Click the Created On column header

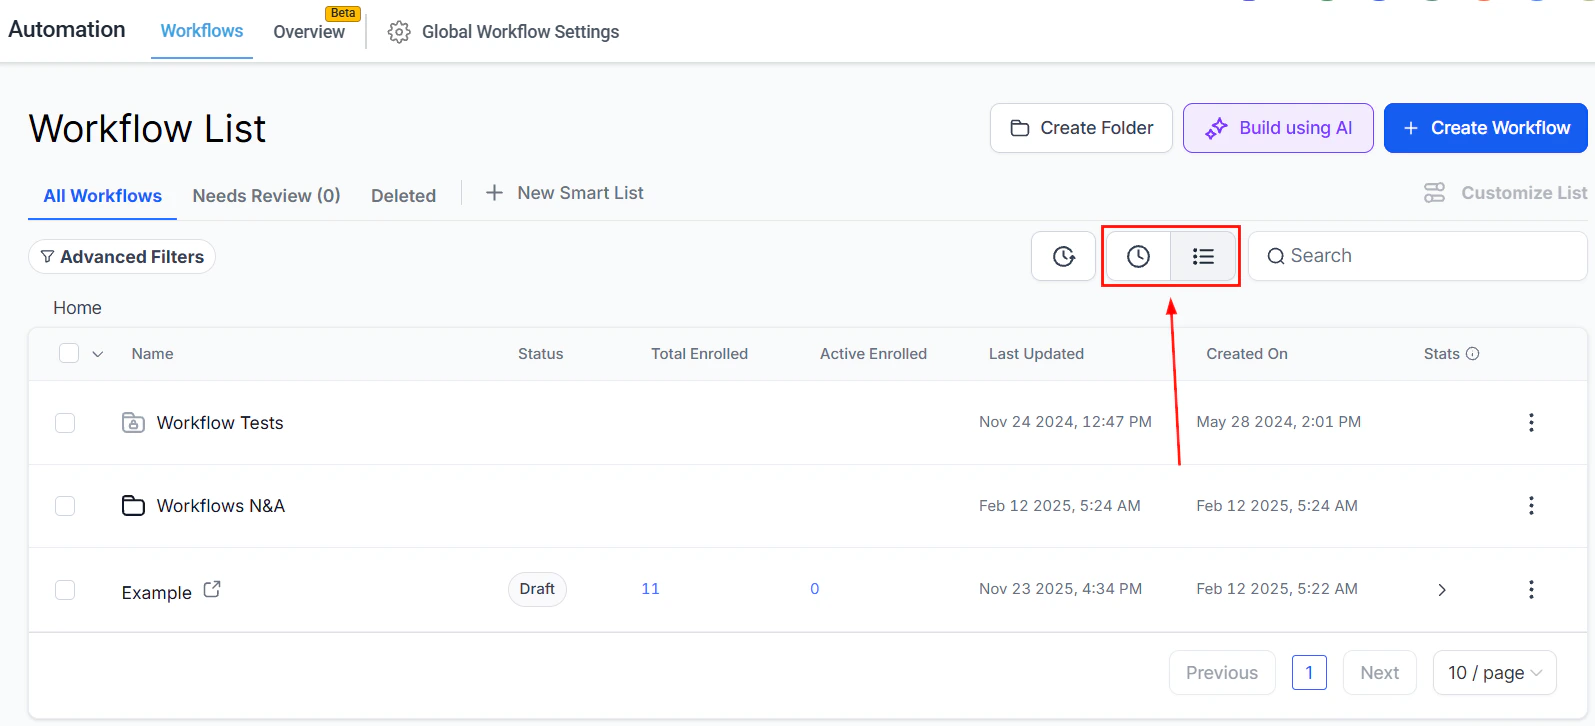point(1247,354)
